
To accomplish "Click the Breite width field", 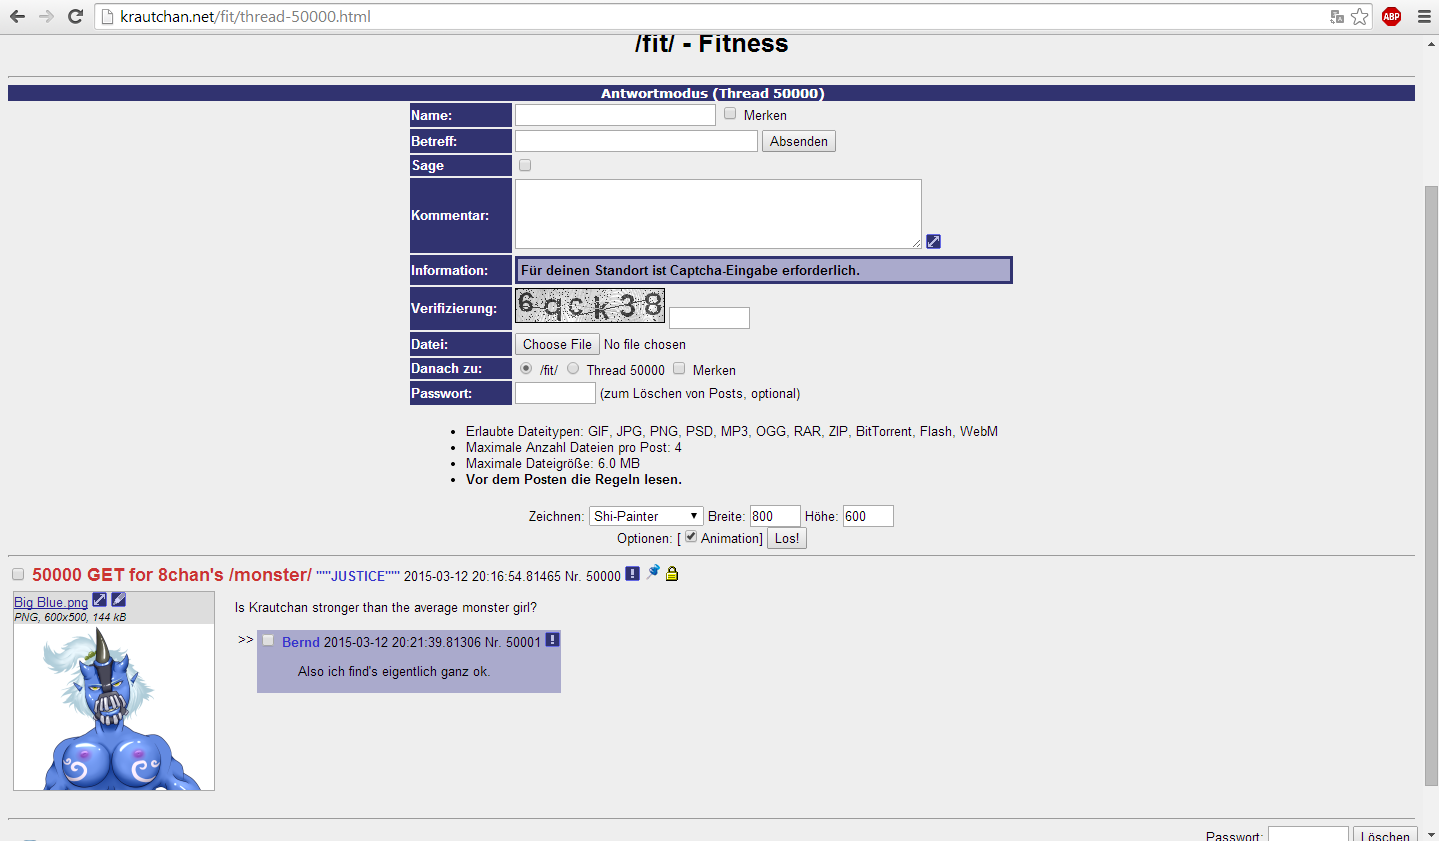I will (x=775, y=516).
